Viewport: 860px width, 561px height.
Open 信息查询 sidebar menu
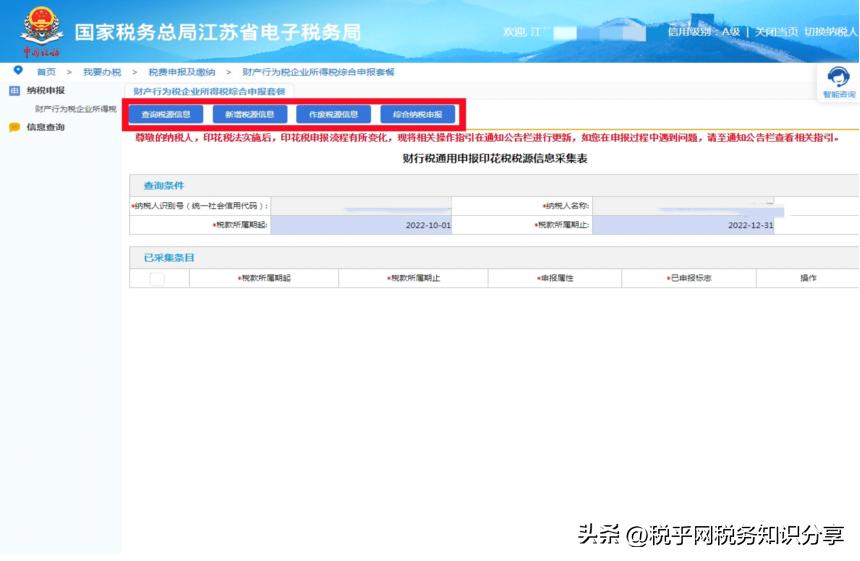click(x=46, y=127)
